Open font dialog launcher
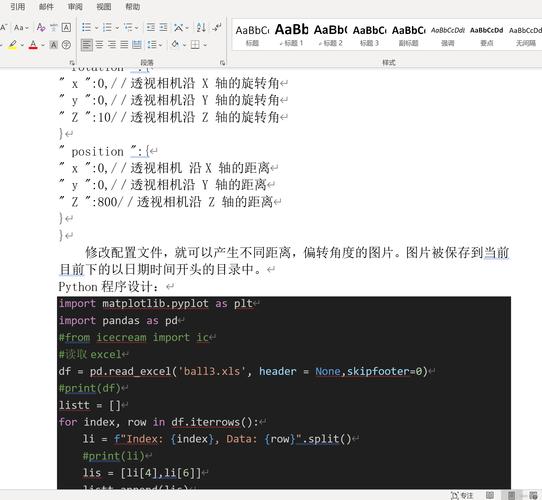The height and width of the screenshot is (500, 542). point(72,63)
